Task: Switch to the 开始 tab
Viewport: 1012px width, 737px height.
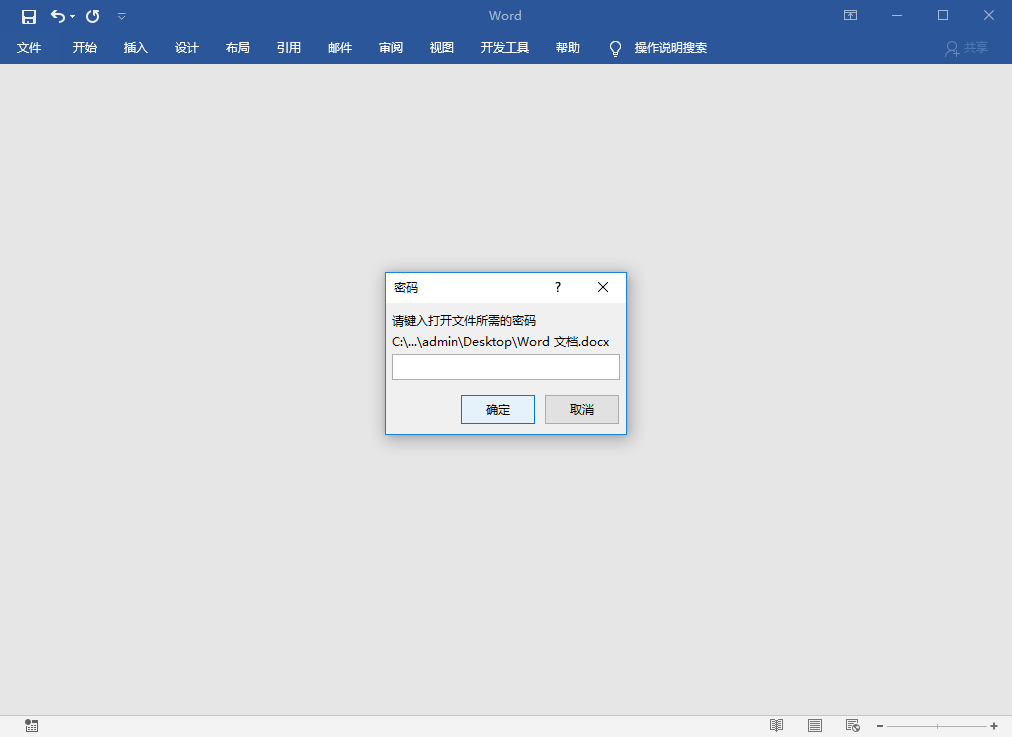Action: click(x=85, y=48)
